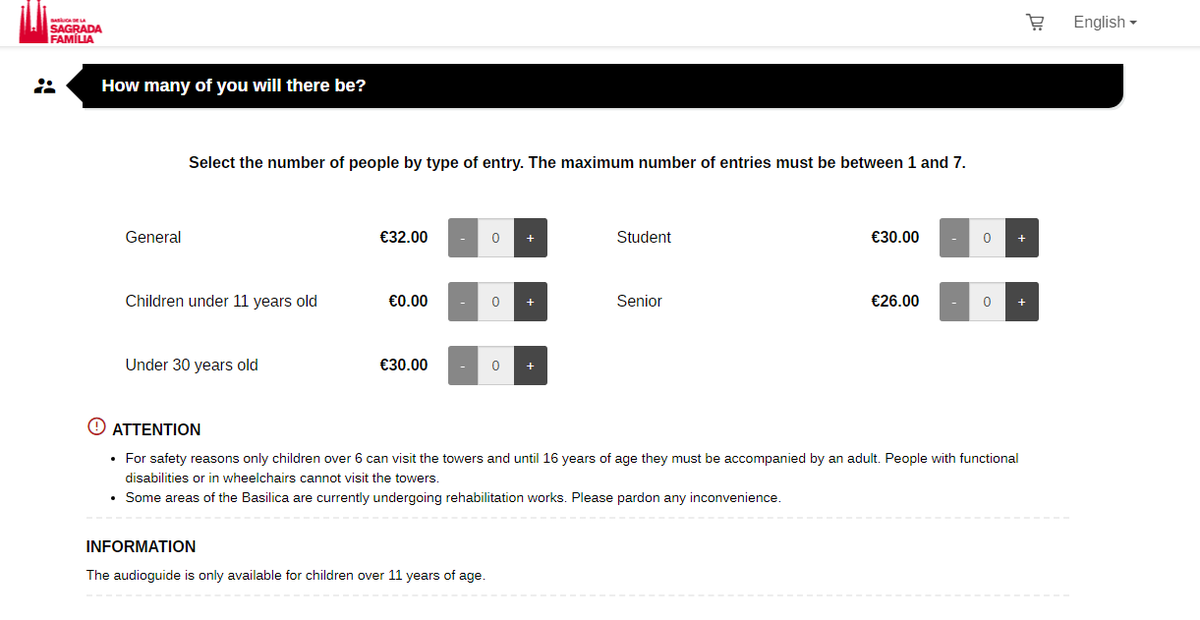Click the people group icon
Screen dimensions: 1200x620
click(x=44, y=86)
